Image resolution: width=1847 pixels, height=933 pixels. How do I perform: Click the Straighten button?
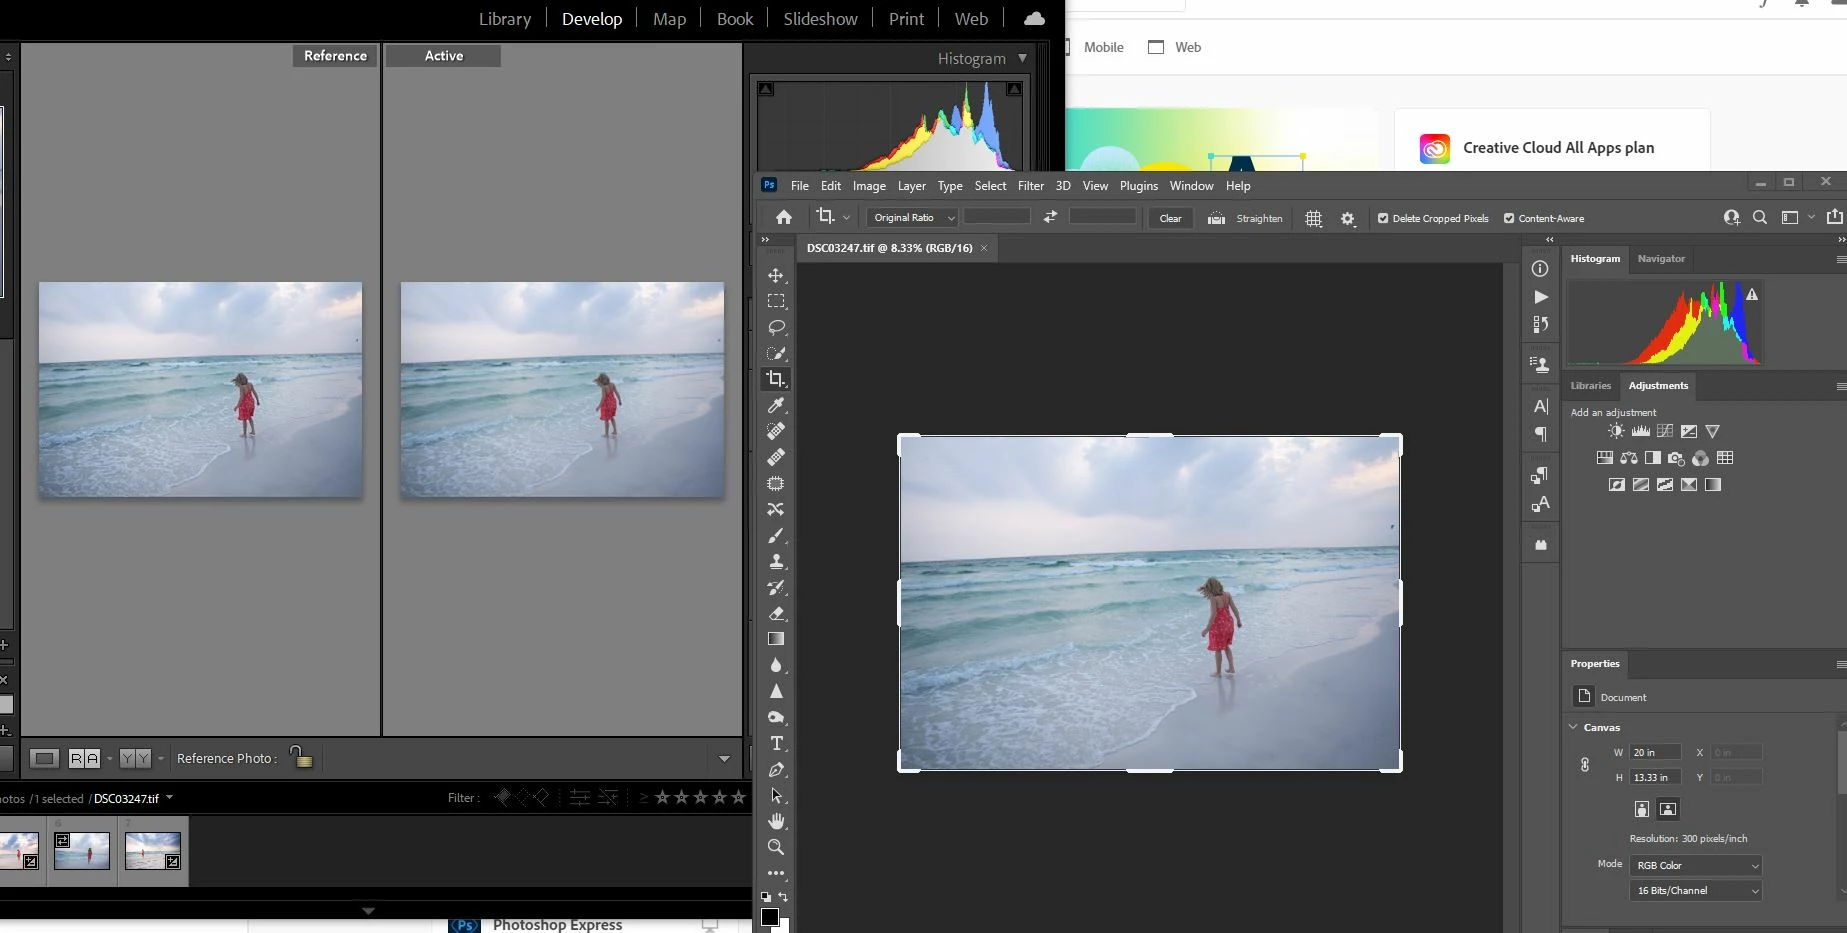click(1245, 218)
